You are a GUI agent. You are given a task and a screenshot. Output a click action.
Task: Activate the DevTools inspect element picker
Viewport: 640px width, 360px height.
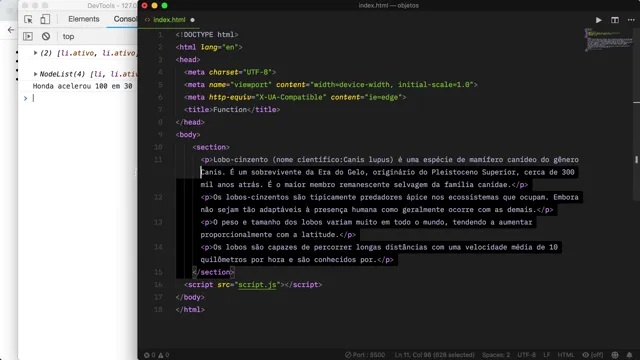pos(28,19)
